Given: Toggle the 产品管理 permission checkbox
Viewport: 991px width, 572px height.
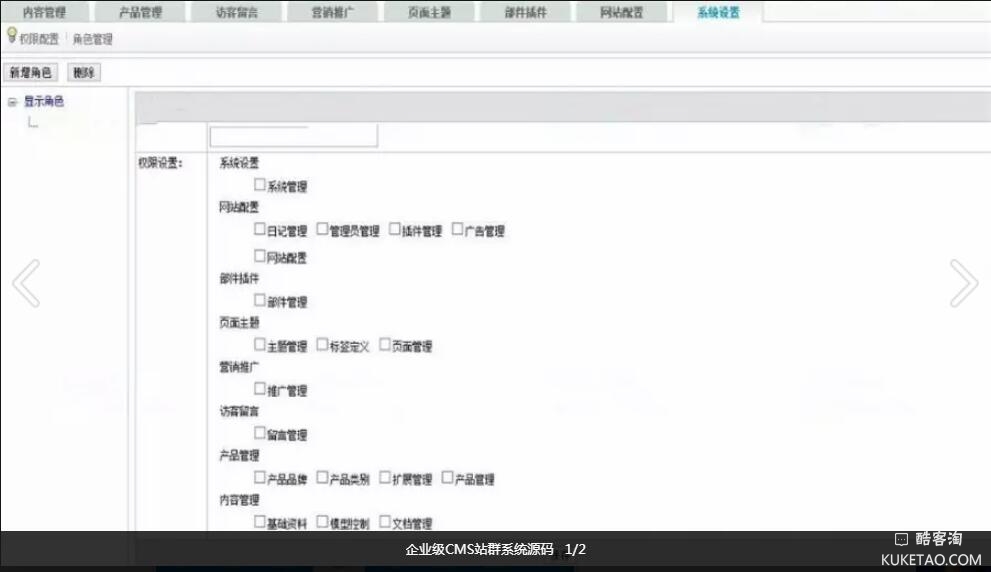Looking at the screenshot, I should pos(447,477).
